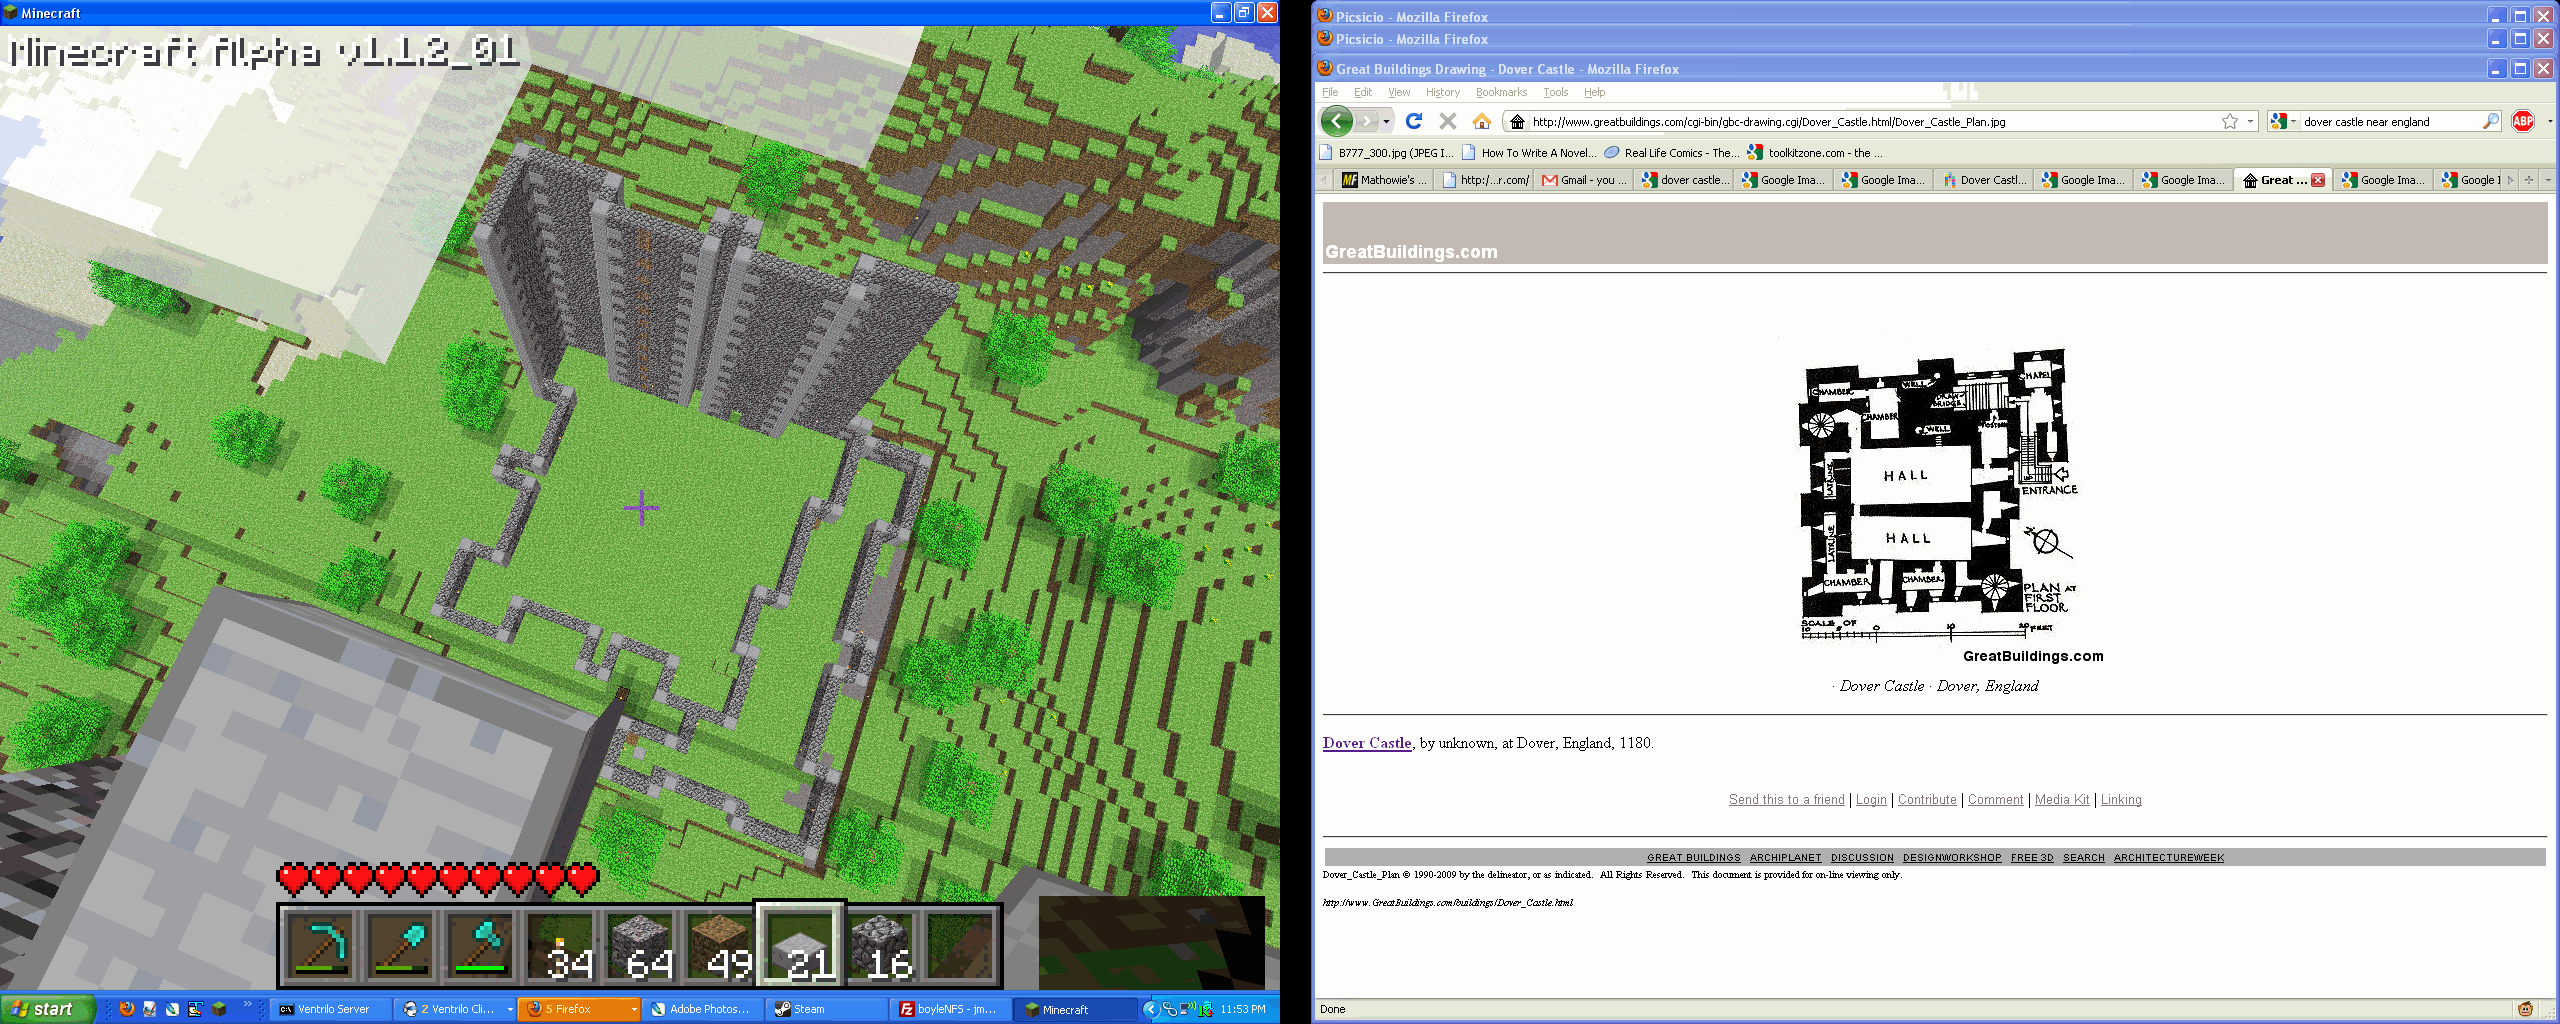The width and height of the screenshot is (2560, 1024).
Task: Click the GreatBuildings.com header banner
Action: pos(1935,233)
